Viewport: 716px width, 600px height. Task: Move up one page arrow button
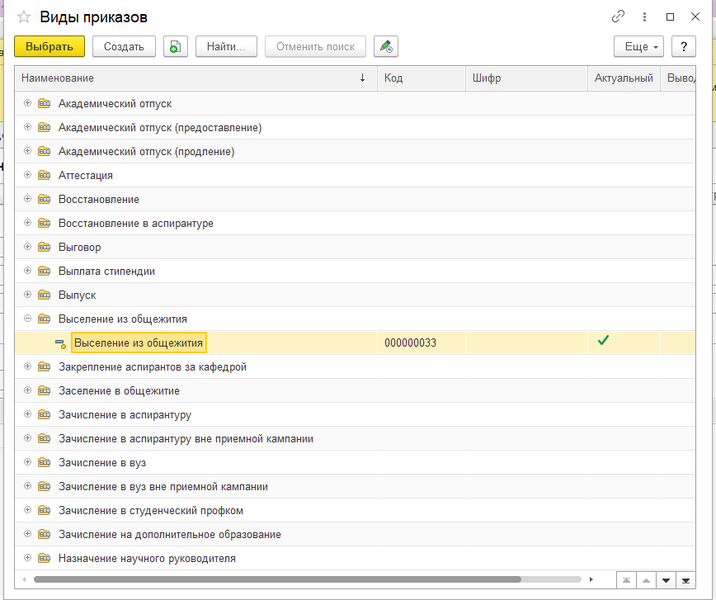[x=646, y=580]
